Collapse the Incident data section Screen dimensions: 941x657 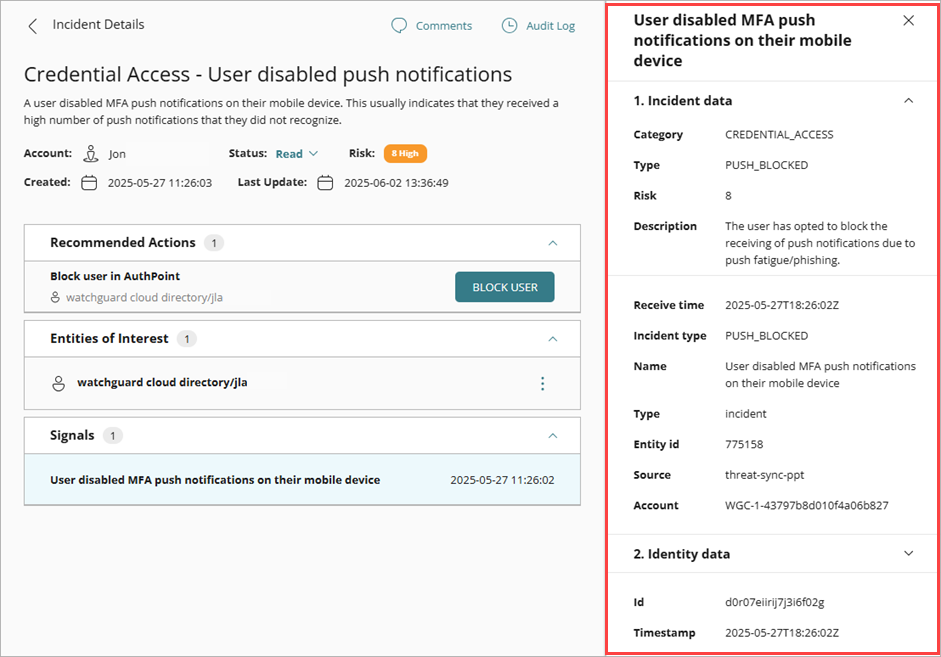tap(909, 100)
